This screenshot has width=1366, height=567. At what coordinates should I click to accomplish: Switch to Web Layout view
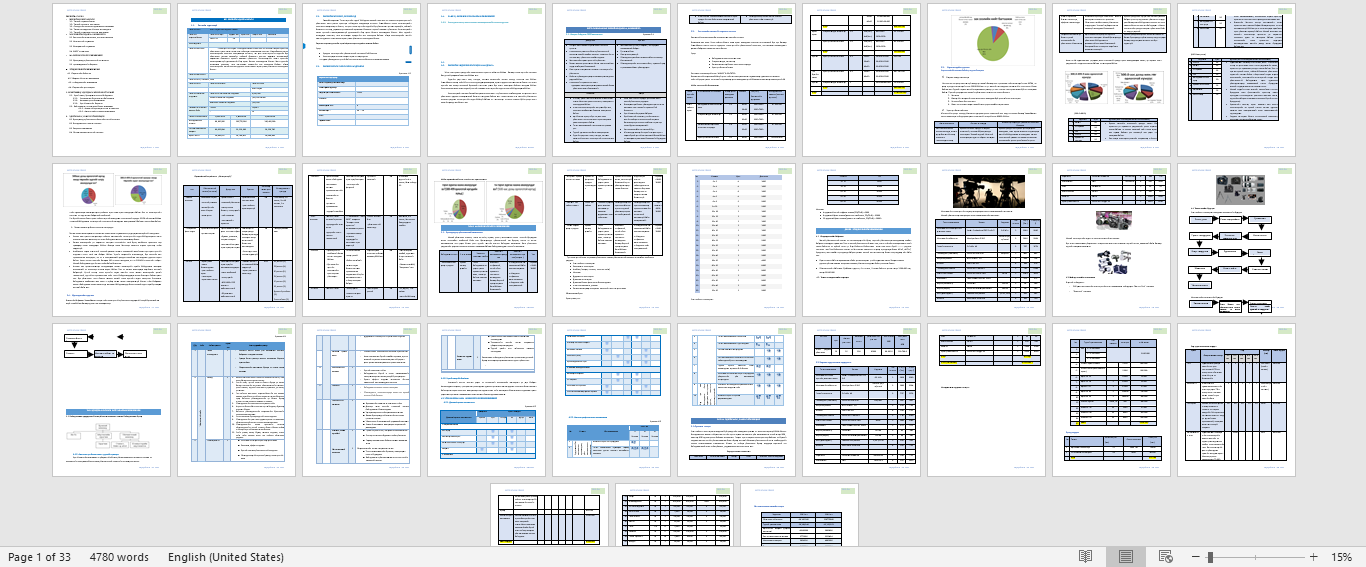[1165, 556]
